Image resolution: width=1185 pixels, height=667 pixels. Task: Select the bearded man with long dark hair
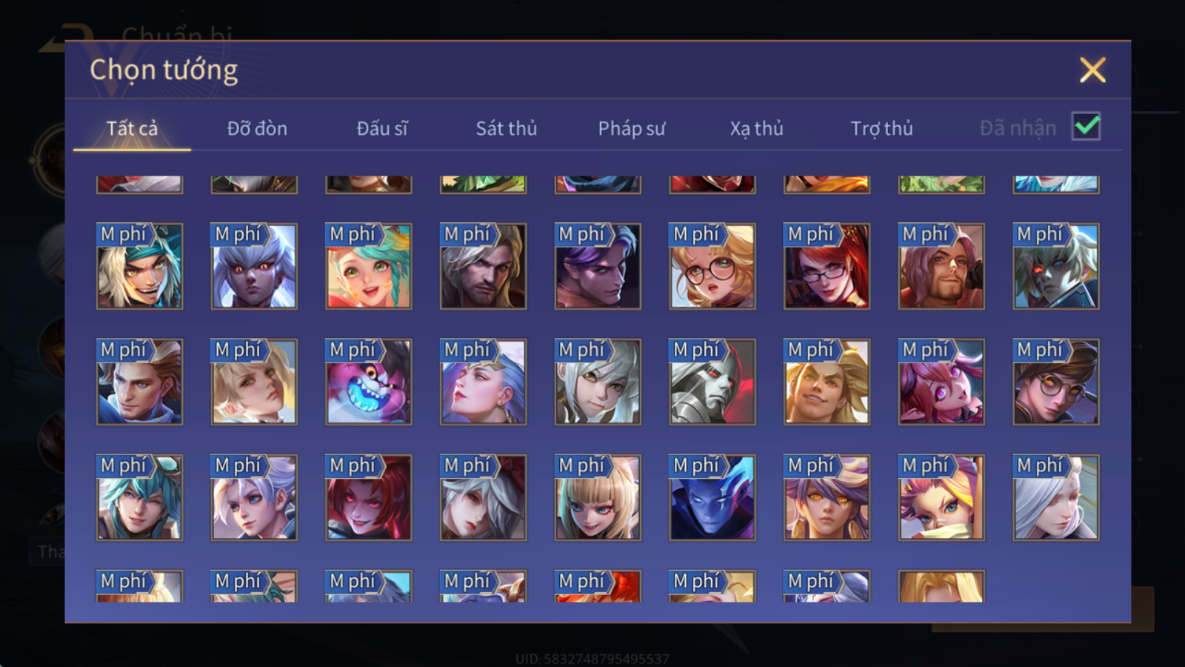[483, 266]
